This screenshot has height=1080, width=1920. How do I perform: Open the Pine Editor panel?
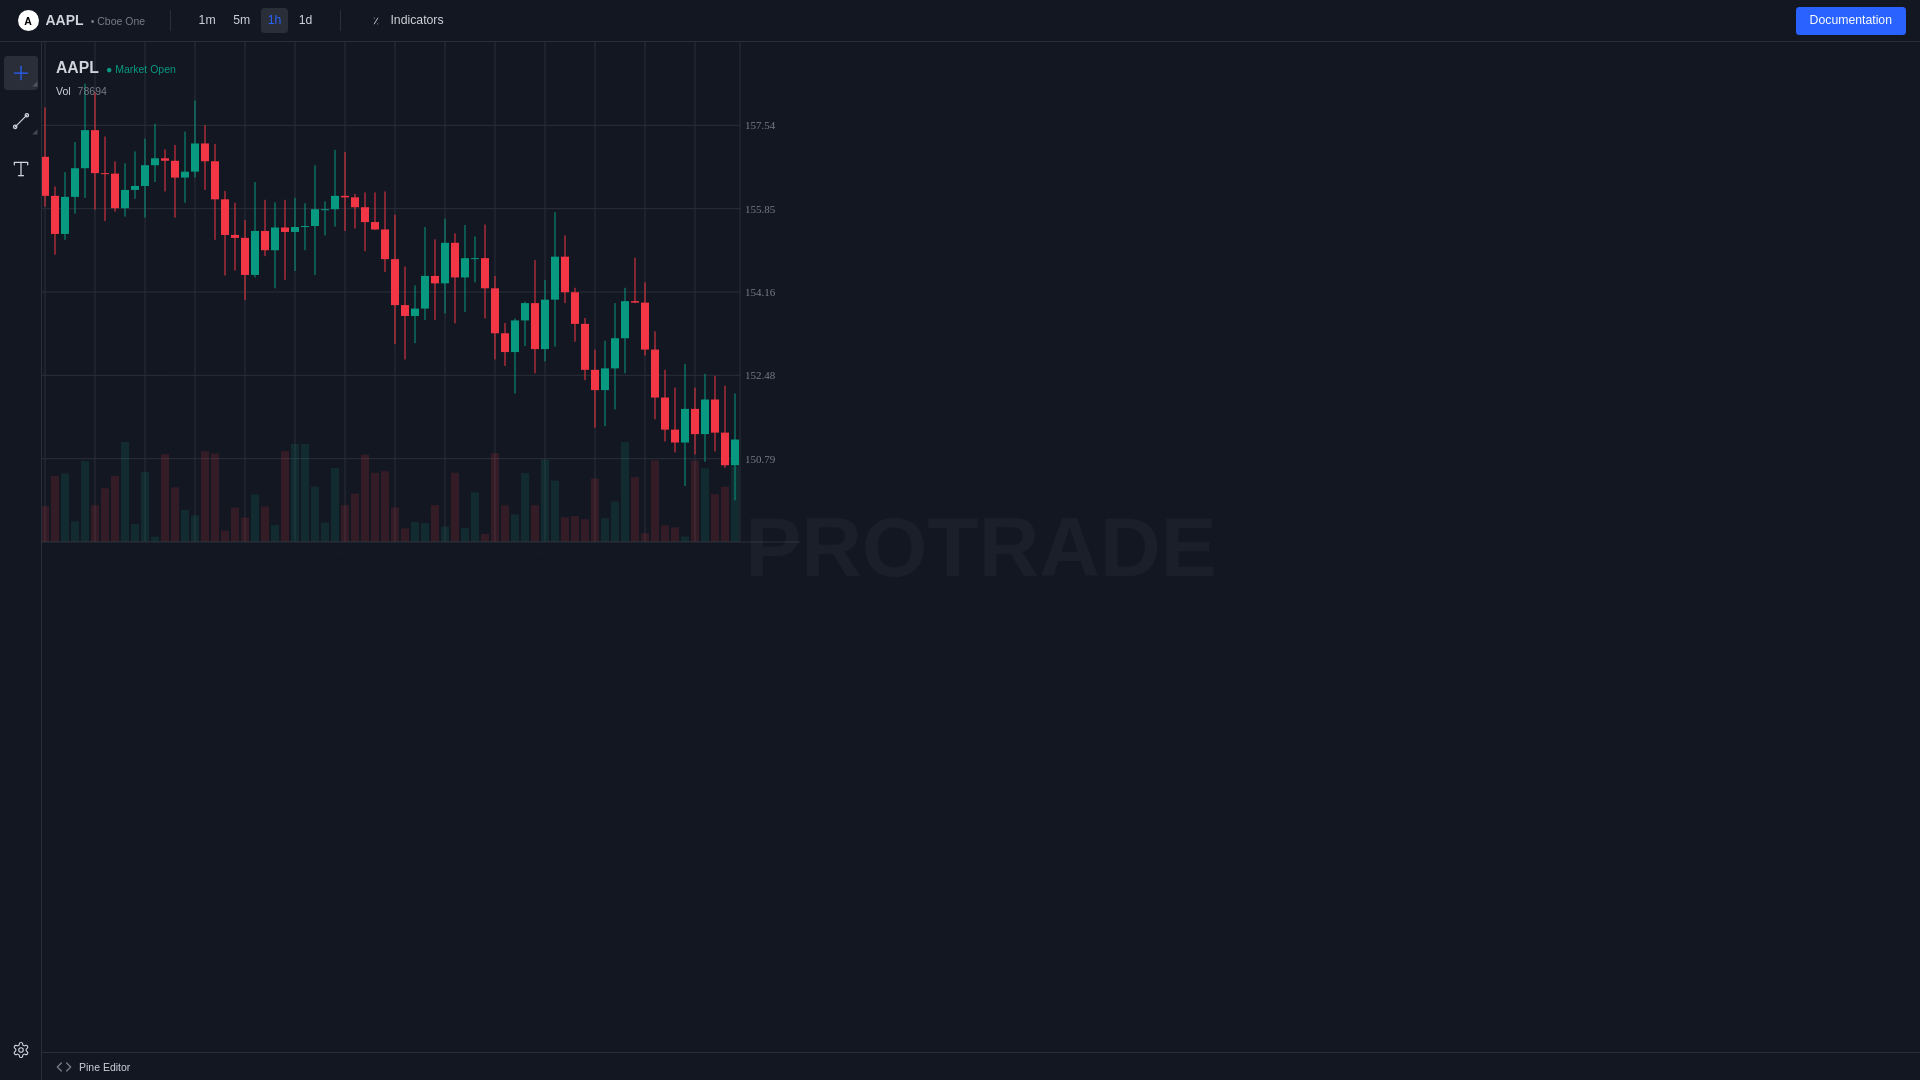[104, 1067]
